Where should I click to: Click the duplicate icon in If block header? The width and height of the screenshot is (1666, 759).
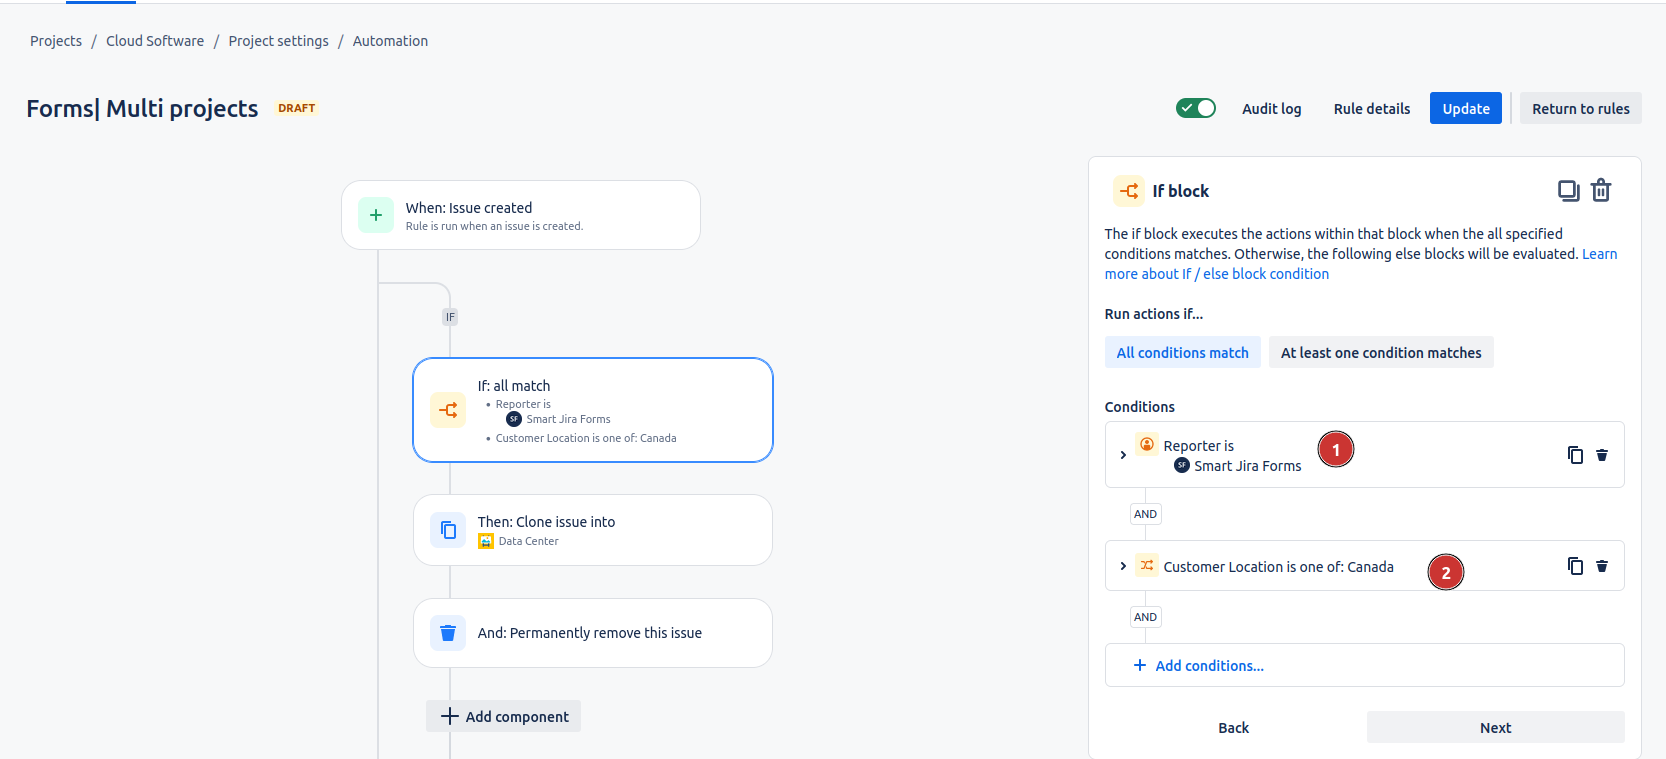pos(1568,191)
